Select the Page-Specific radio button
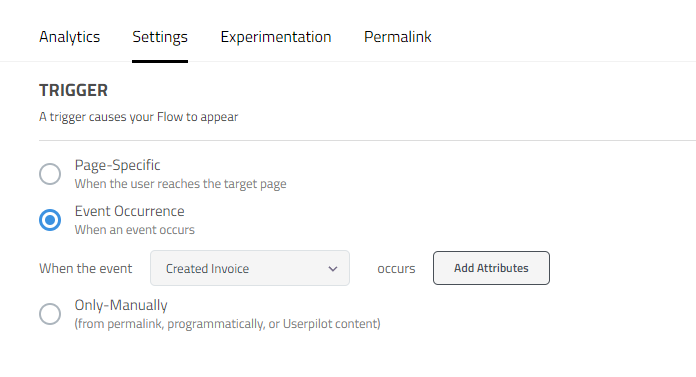This screenshot has width=696, height=377. 50,174
